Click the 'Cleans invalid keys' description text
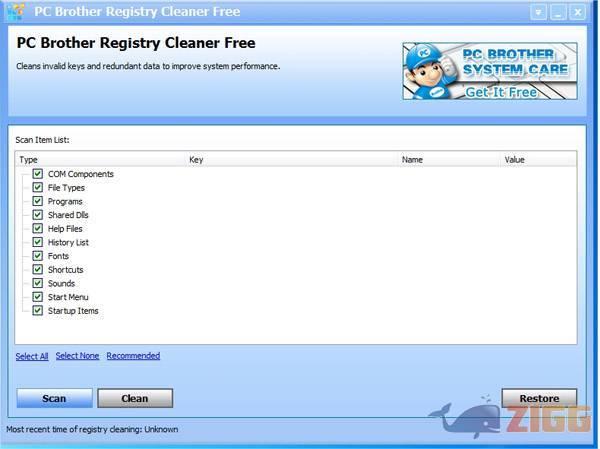600x449 pixels. 148,66
